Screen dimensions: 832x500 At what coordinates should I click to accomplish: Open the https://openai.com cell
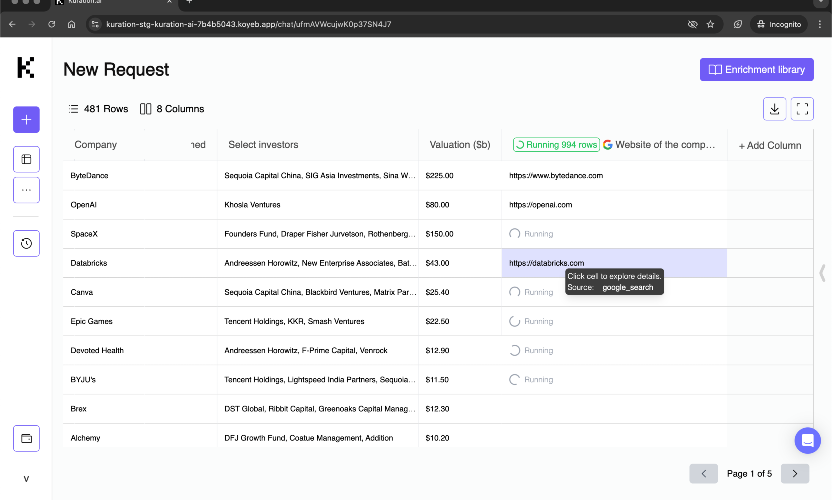(614, 205)
